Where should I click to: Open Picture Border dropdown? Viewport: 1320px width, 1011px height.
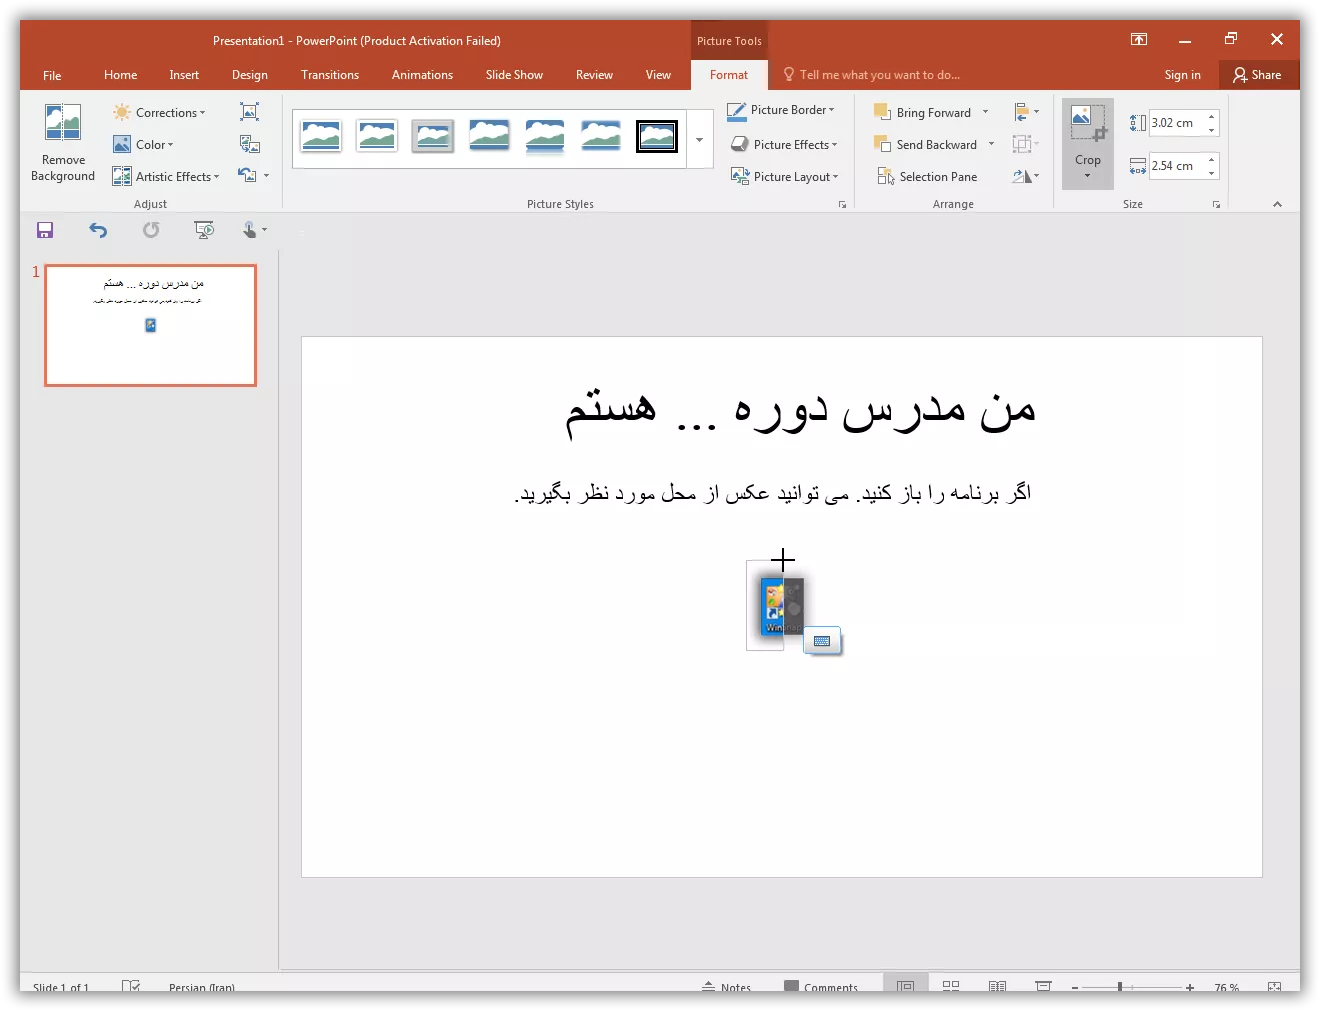click(x=781, y=110)
